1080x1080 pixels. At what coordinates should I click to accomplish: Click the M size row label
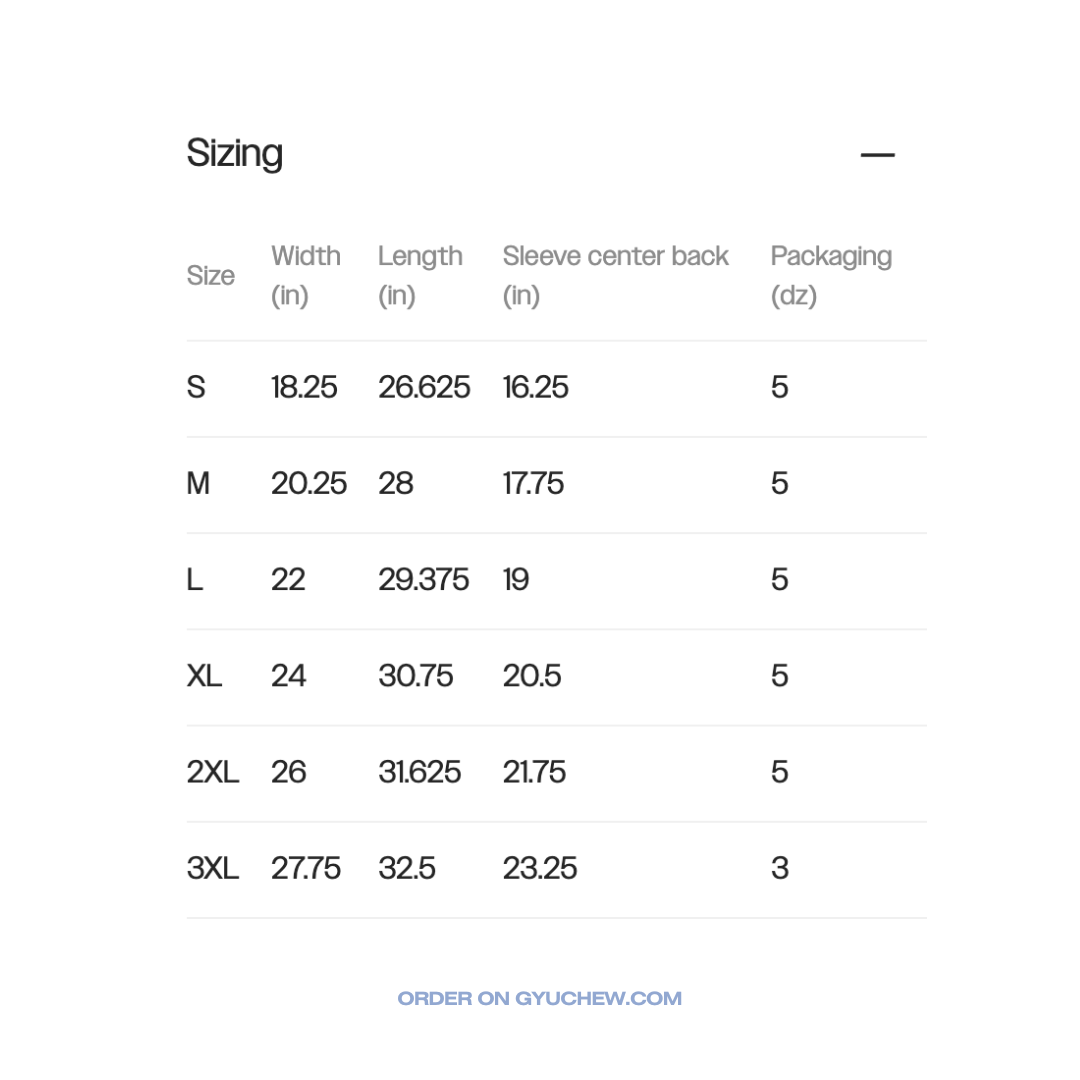[x=198, y=484]
